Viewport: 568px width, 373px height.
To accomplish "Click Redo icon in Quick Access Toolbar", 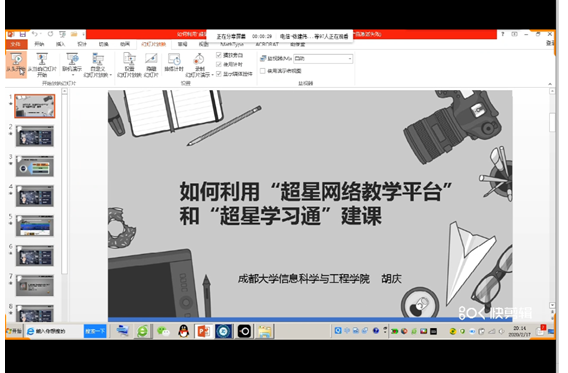I will tap(50, 34).
